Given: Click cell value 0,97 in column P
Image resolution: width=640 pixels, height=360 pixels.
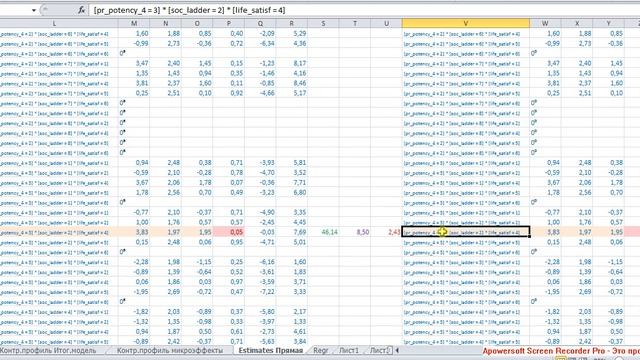Looking at the screenshot, I should coord(236,282).
